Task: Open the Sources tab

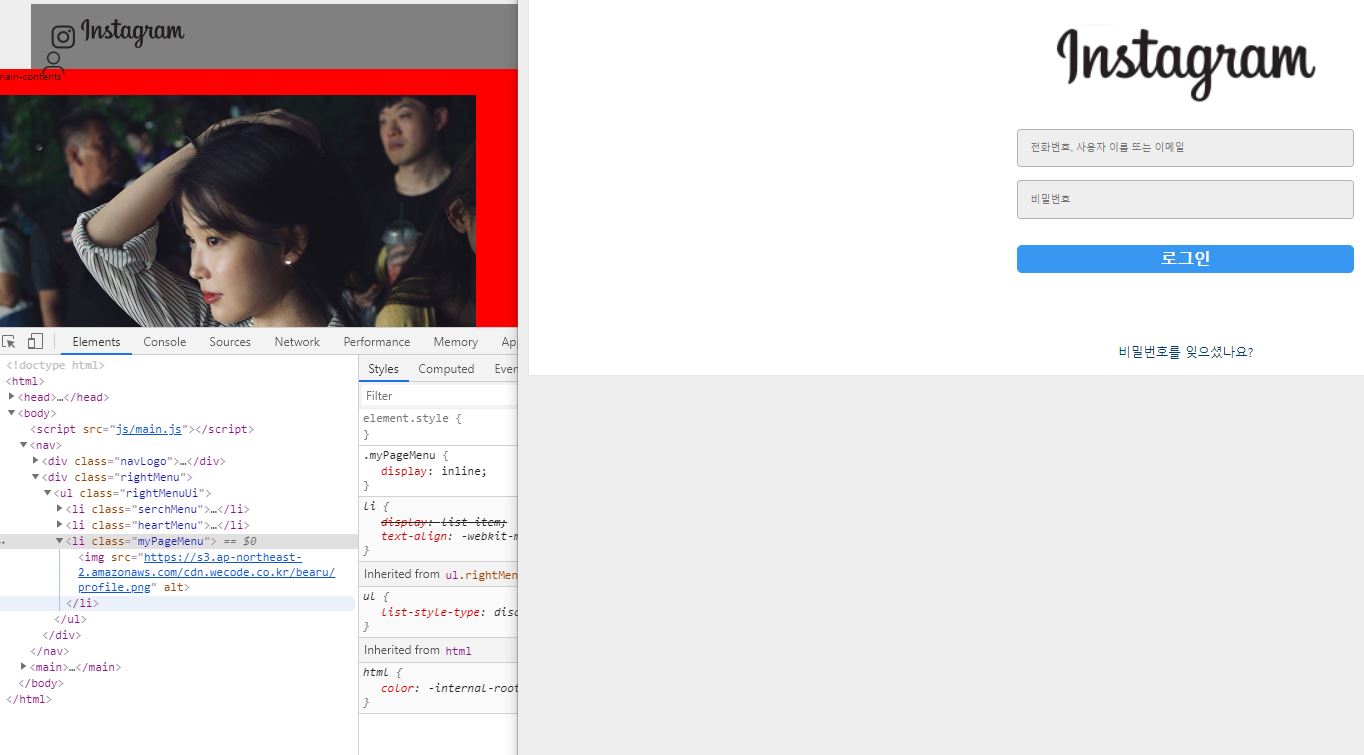Action: pyautogui.click(x=230, y=341)
